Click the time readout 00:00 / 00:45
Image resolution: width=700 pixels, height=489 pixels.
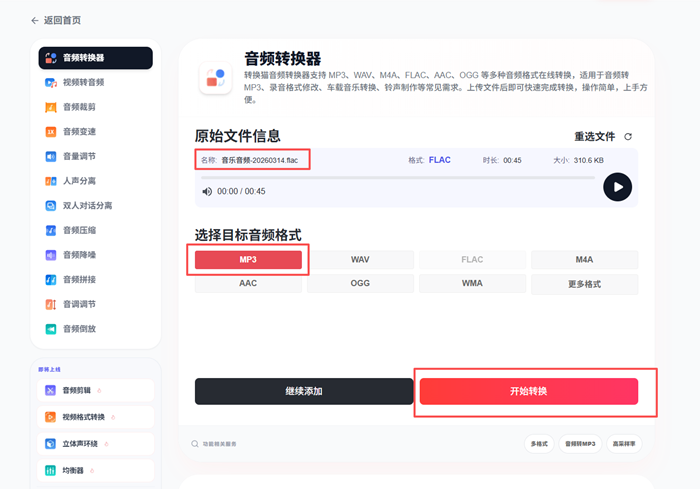click(x=241, y=192)
